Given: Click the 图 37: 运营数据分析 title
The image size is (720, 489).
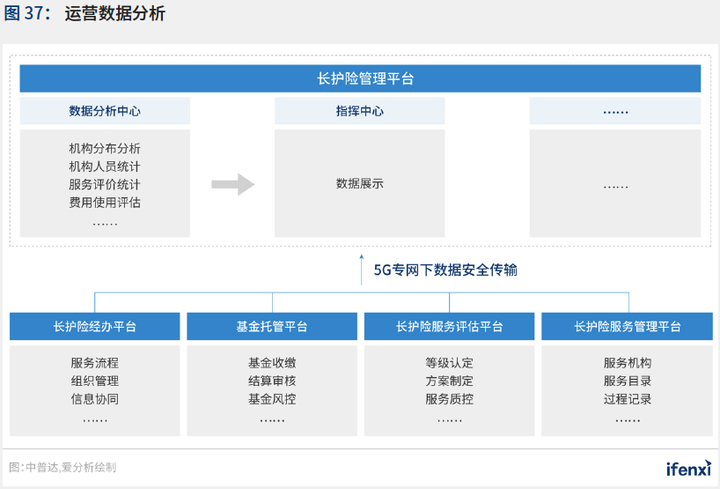Looking at the screenshot, I should pyautogui.click(x=84, y=13).
